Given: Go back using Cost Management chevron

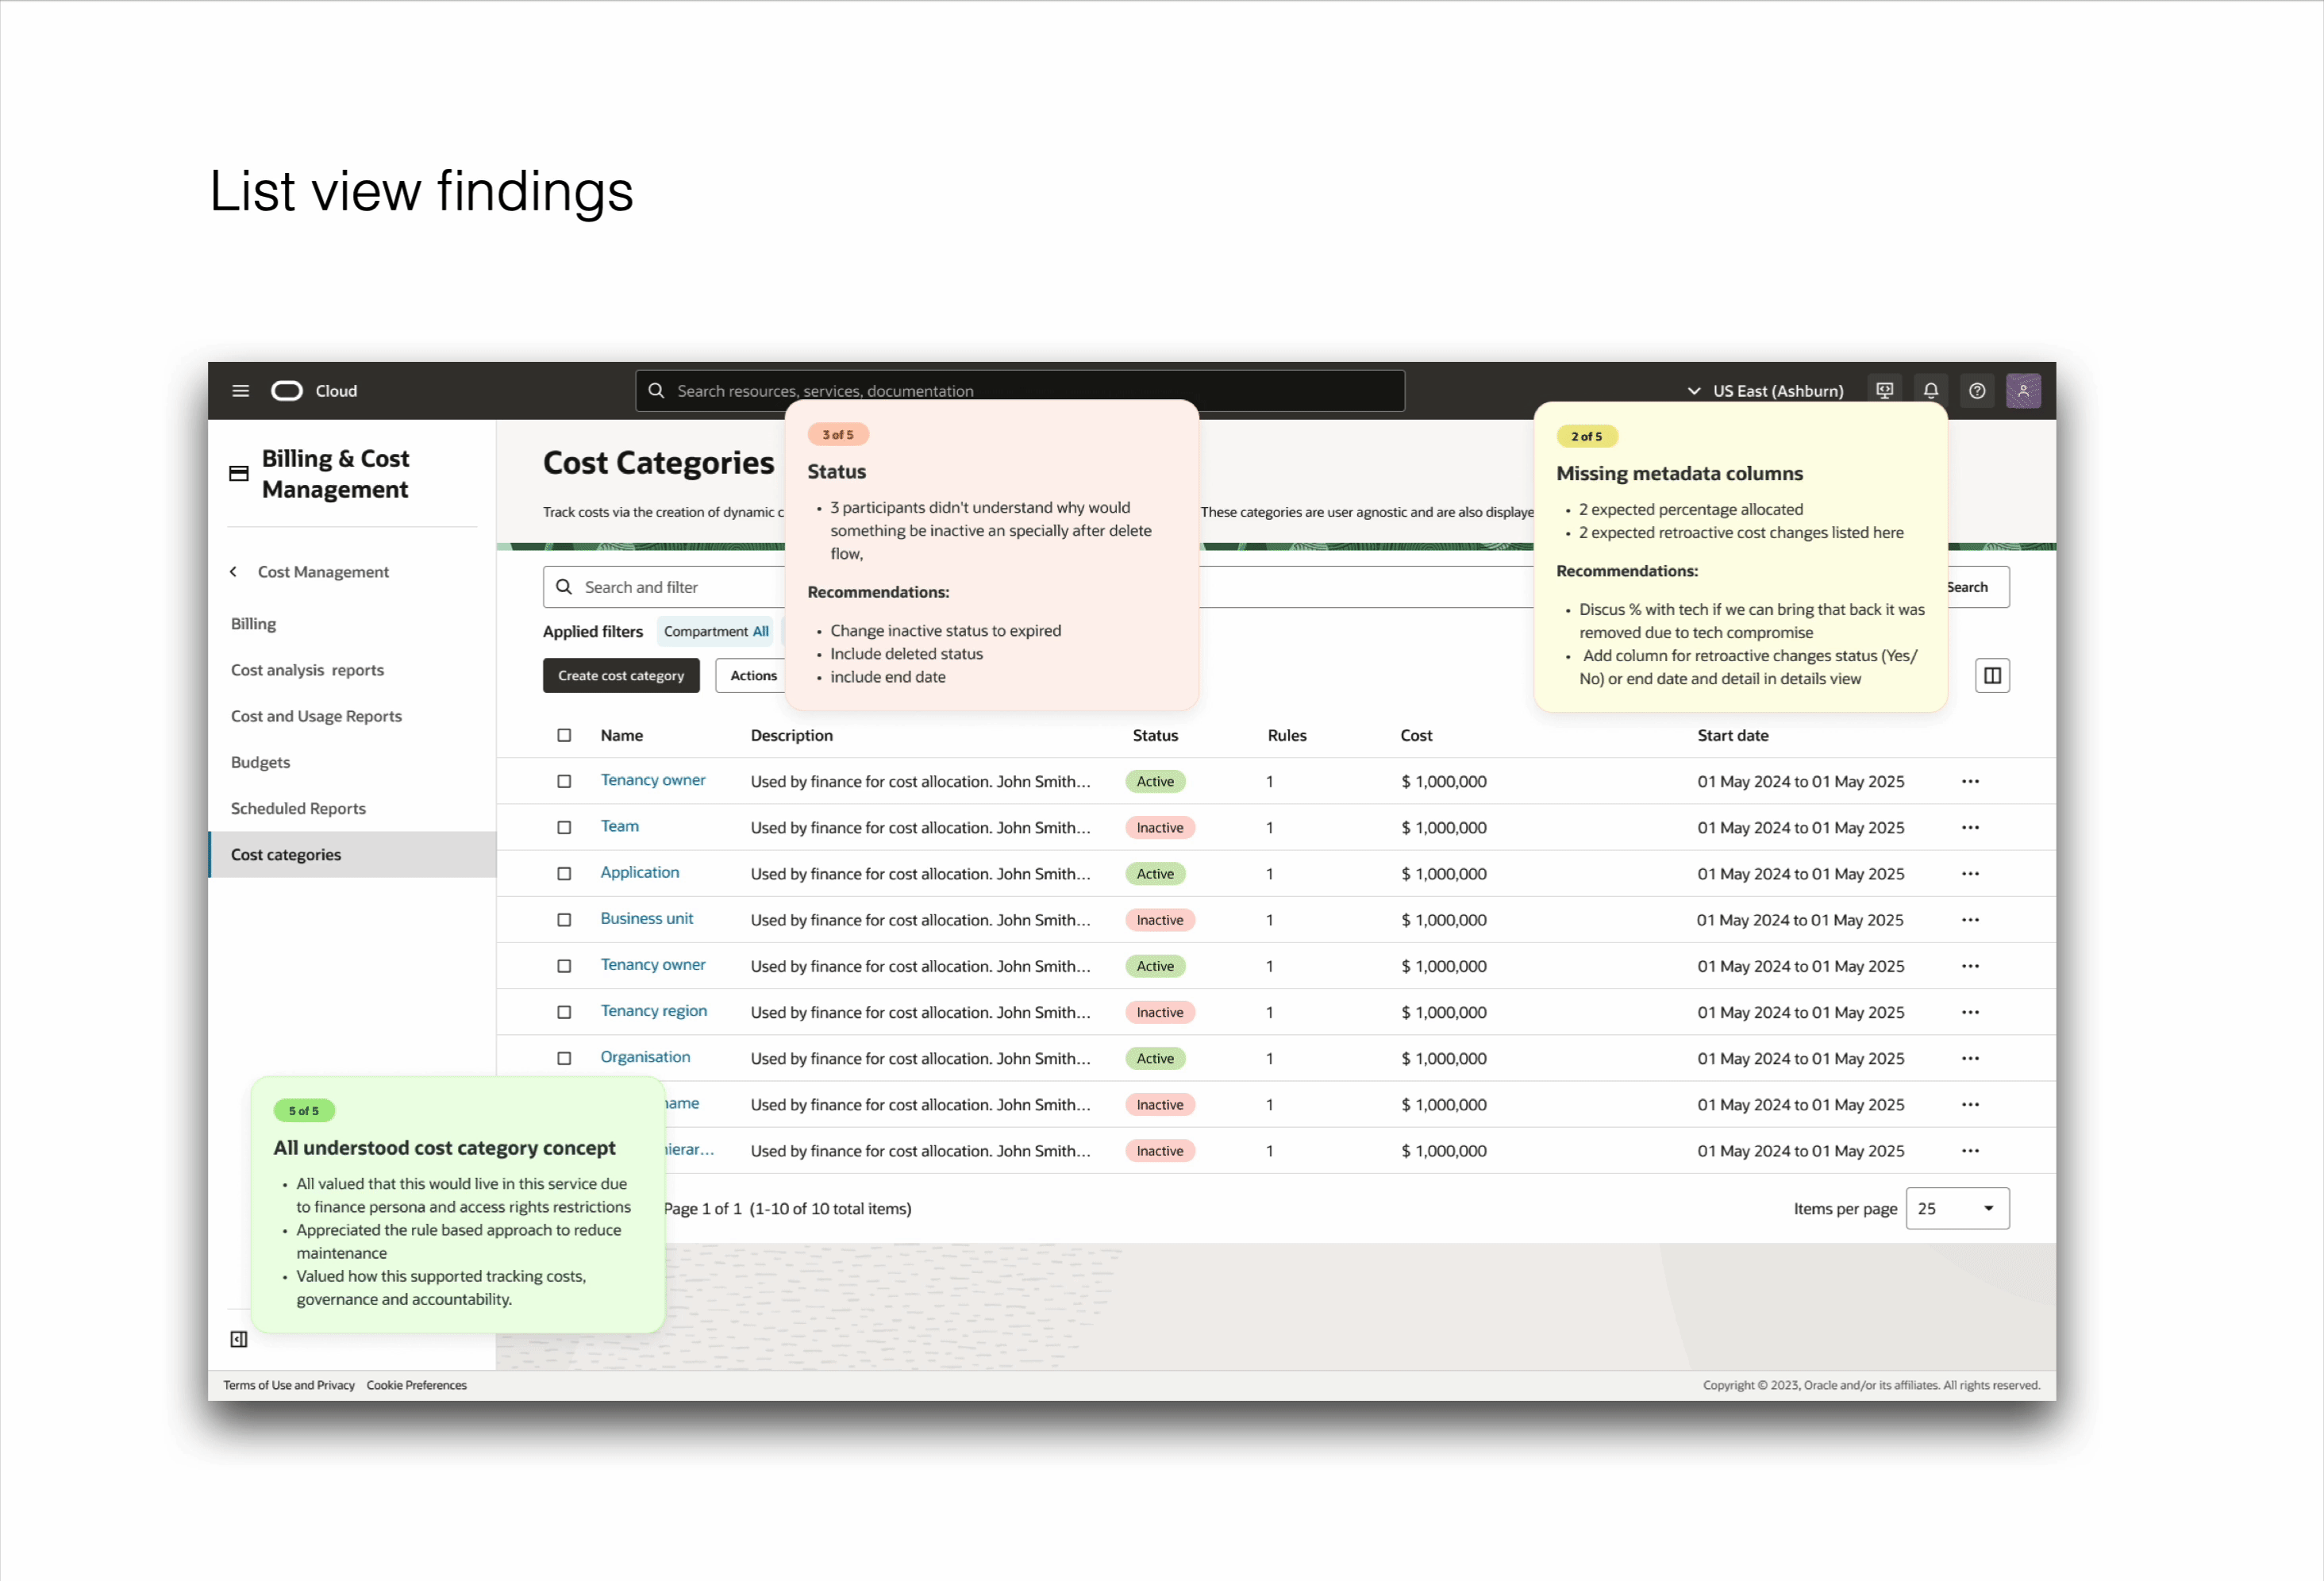Looking at the screenshot, I should pyautogui.click(x=234, y=572).
